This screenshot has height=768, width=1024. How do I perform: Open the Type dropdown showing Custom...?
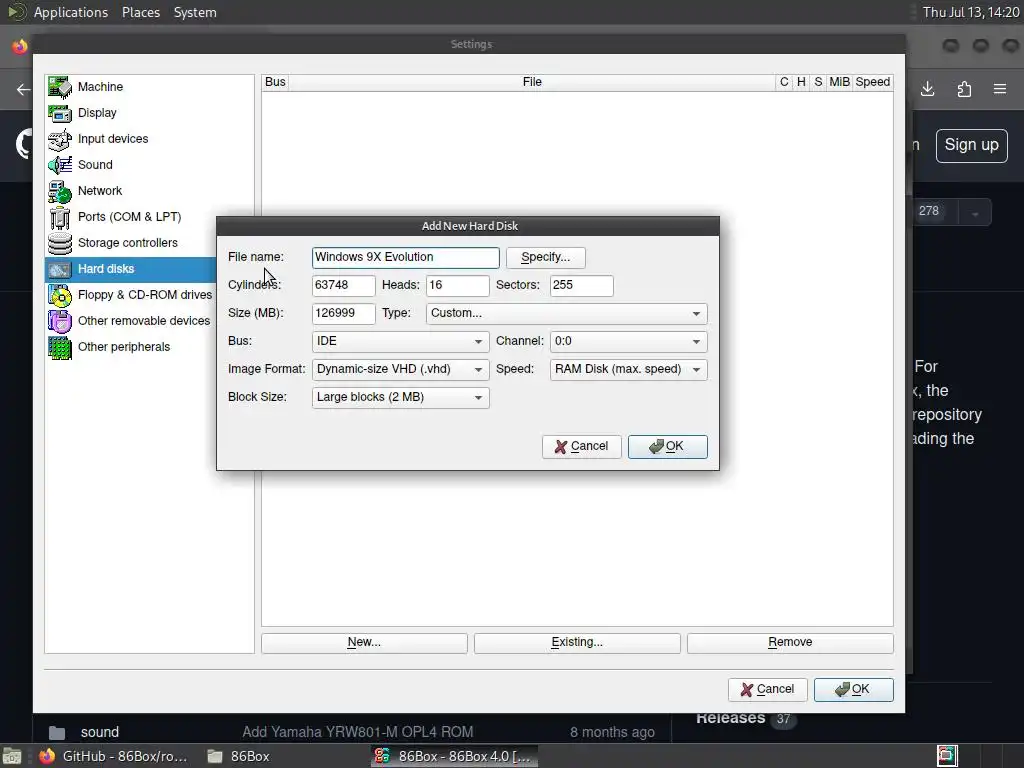(x=566, y=313)
